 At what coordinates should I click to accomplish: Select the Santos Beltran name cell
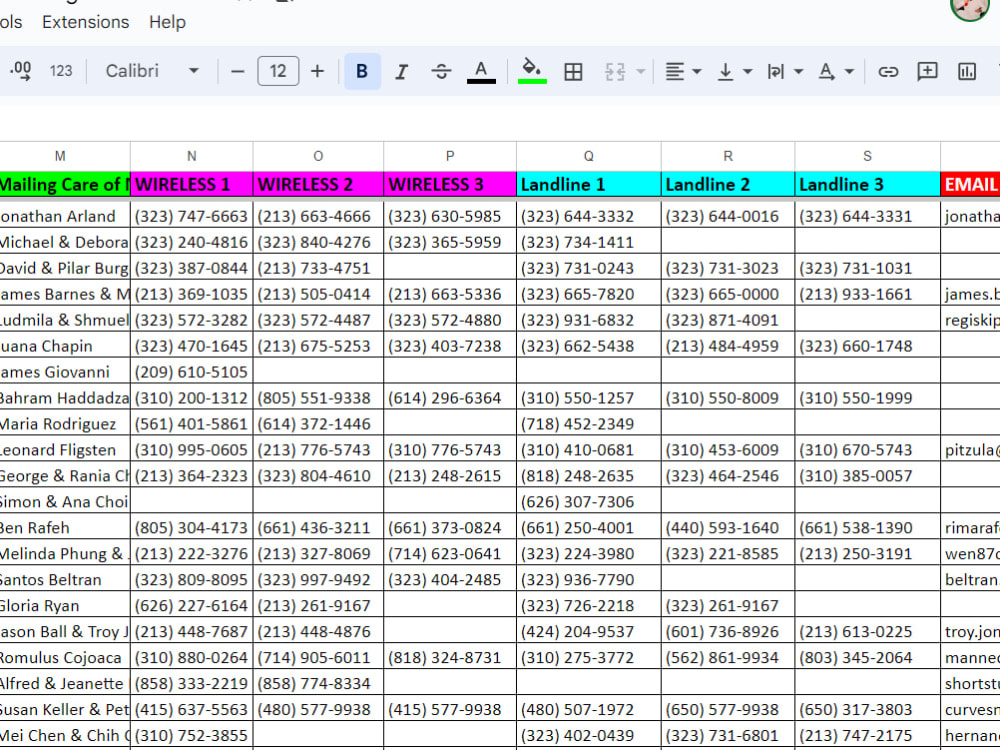pos(64,580)
